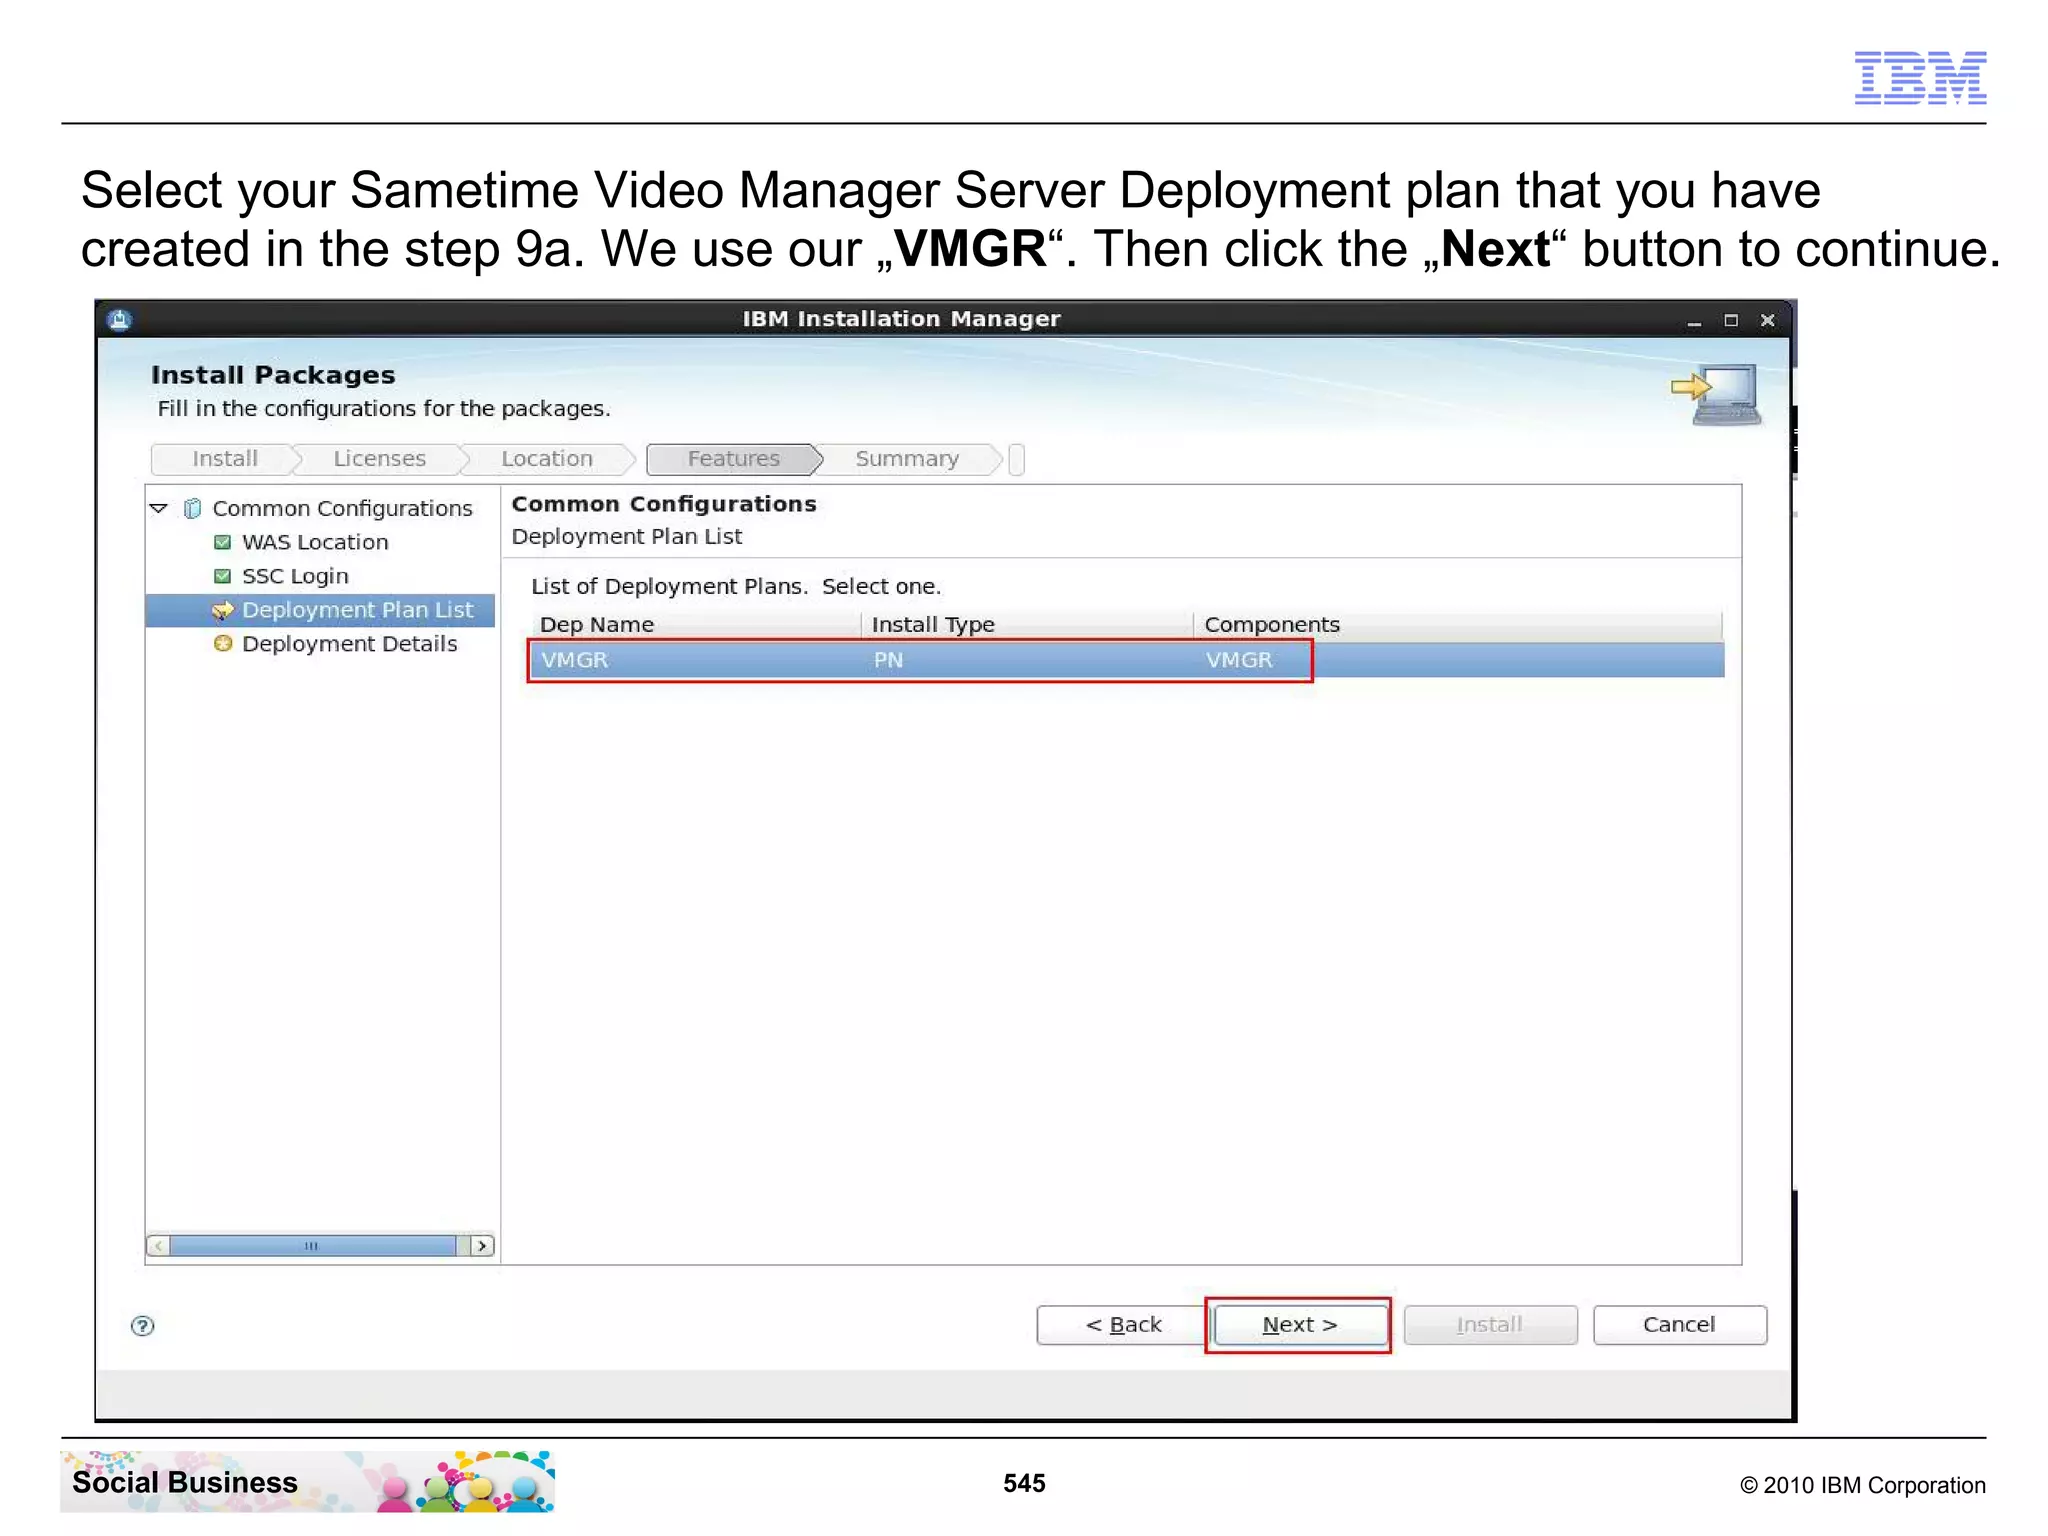Screen dimensions: 2048x1536
Task: Select Common Configurations tree item
Action: (x=342, y=508)
